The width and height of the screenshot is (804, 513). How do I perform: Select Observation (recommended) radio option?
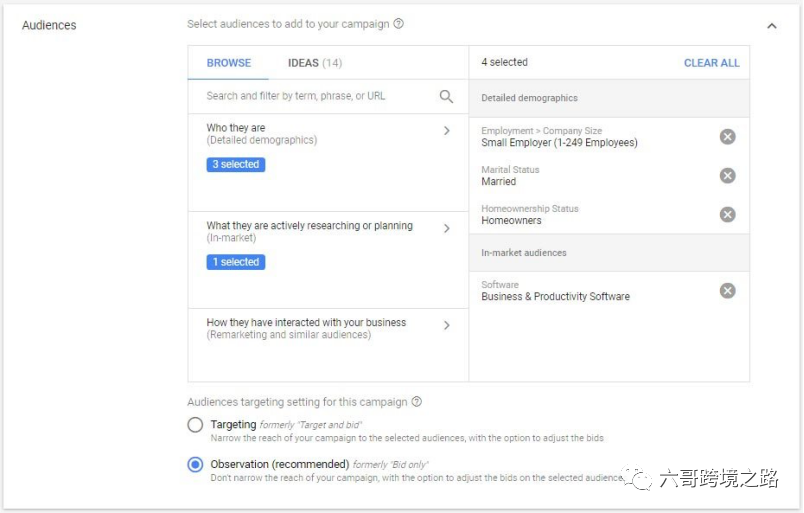point(195,465)
